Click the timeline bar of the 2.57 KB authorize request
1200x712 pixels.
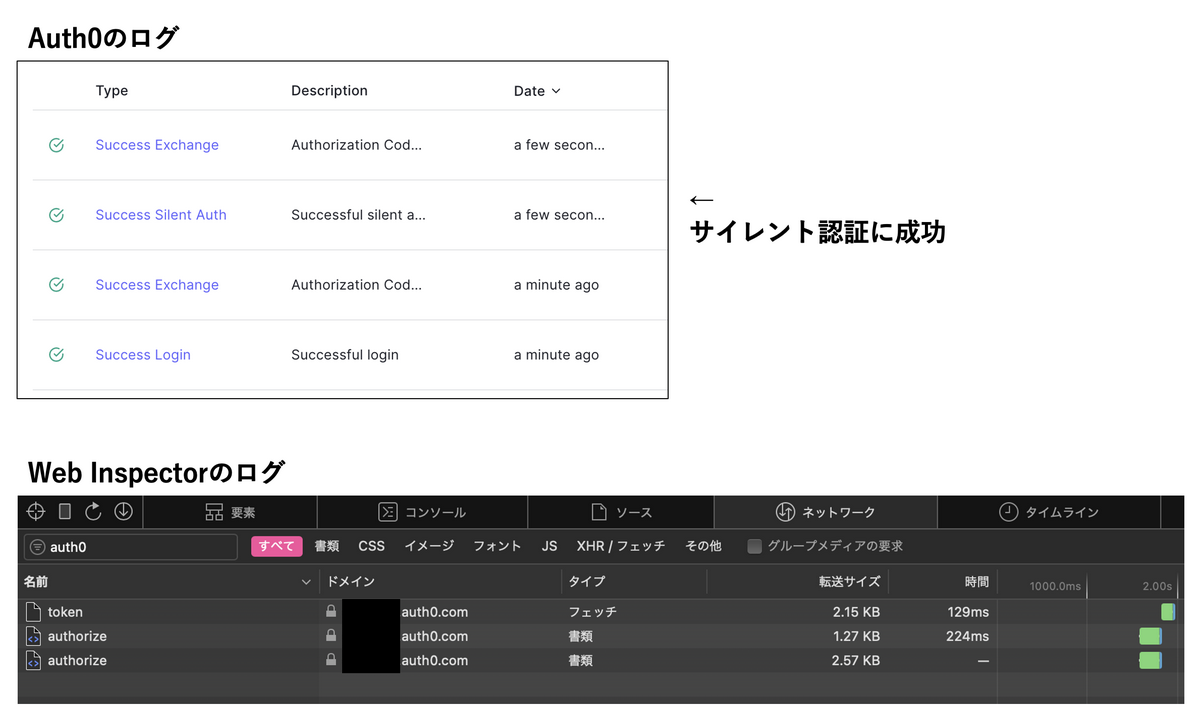(1150, 660)
